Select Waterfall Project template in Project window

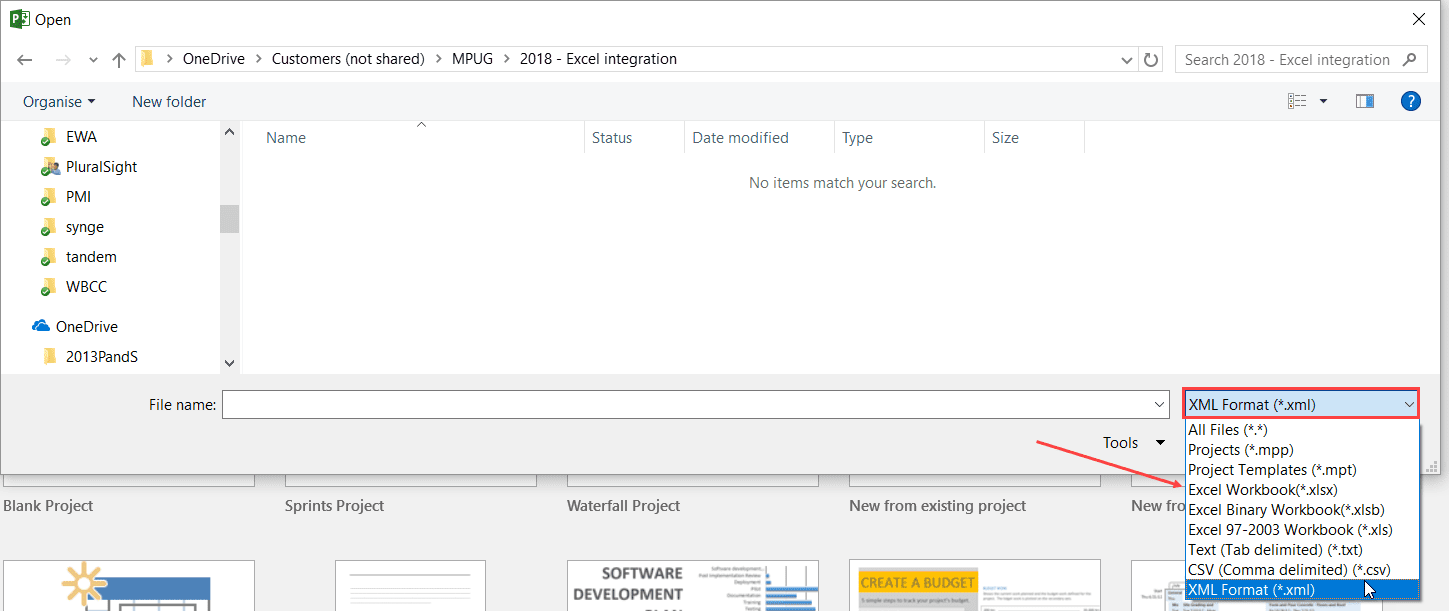(x=624, y=506)
